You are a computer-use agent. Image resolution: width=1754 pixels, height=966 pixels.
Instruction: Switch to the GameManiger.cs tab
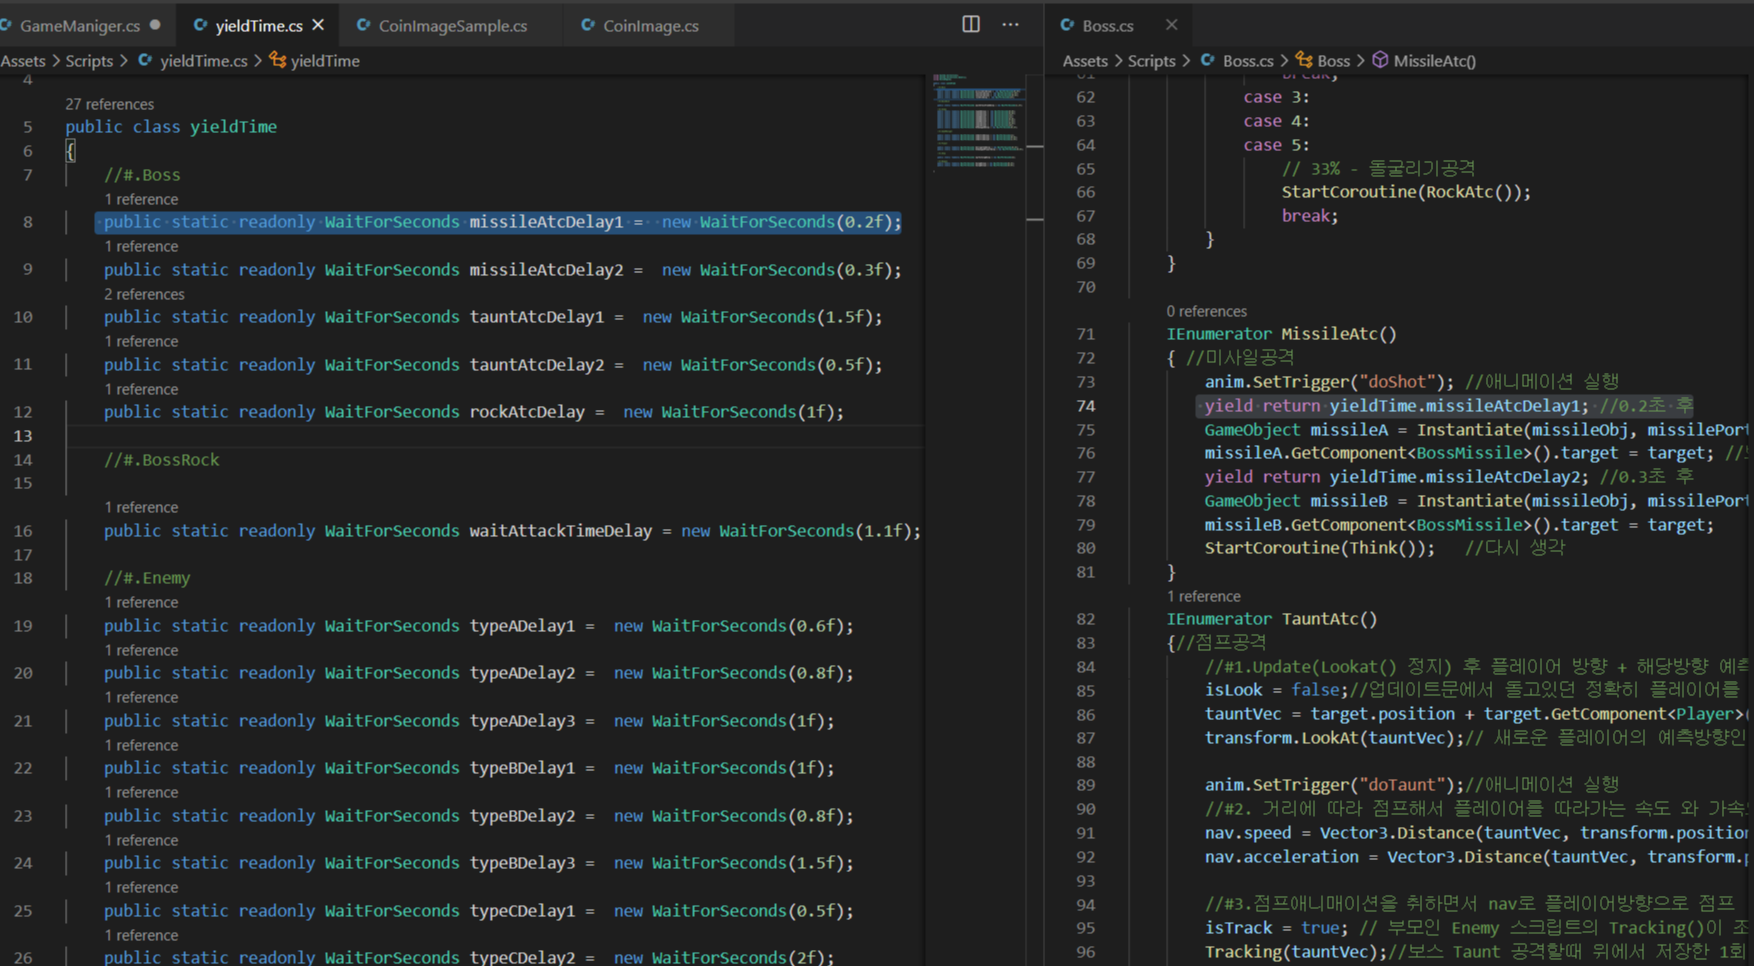(x=79, y=26)
